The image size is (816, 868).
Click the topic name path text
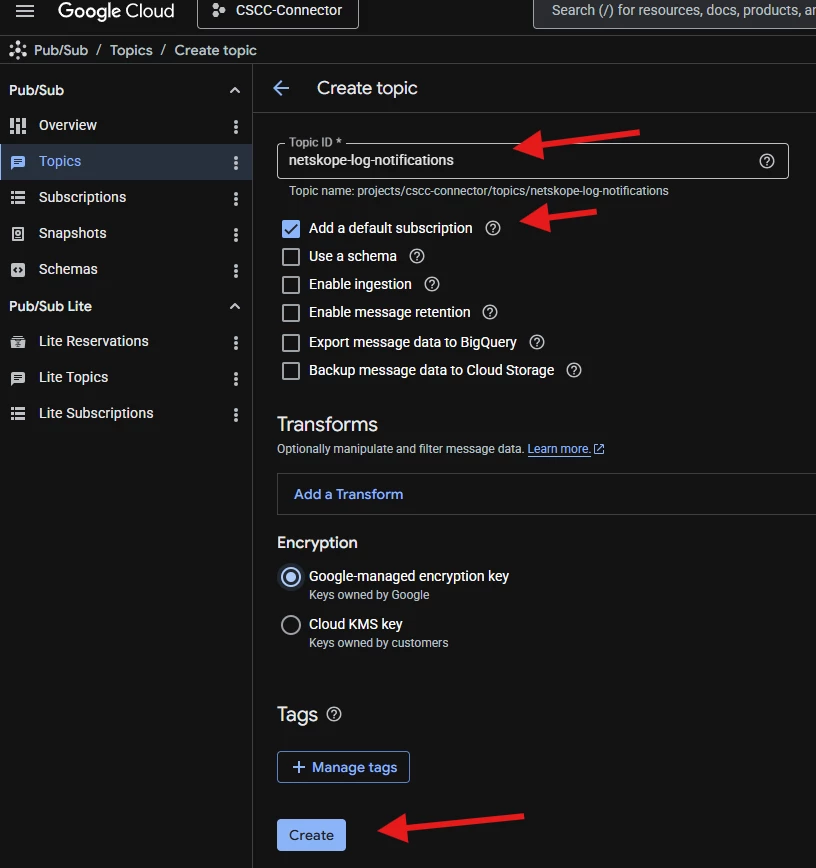coord(478,191)
